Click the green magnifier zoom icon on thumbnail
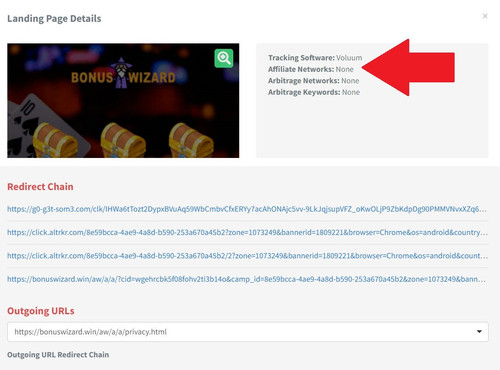The width and height of the screenshot is (500, 370). 224,58
